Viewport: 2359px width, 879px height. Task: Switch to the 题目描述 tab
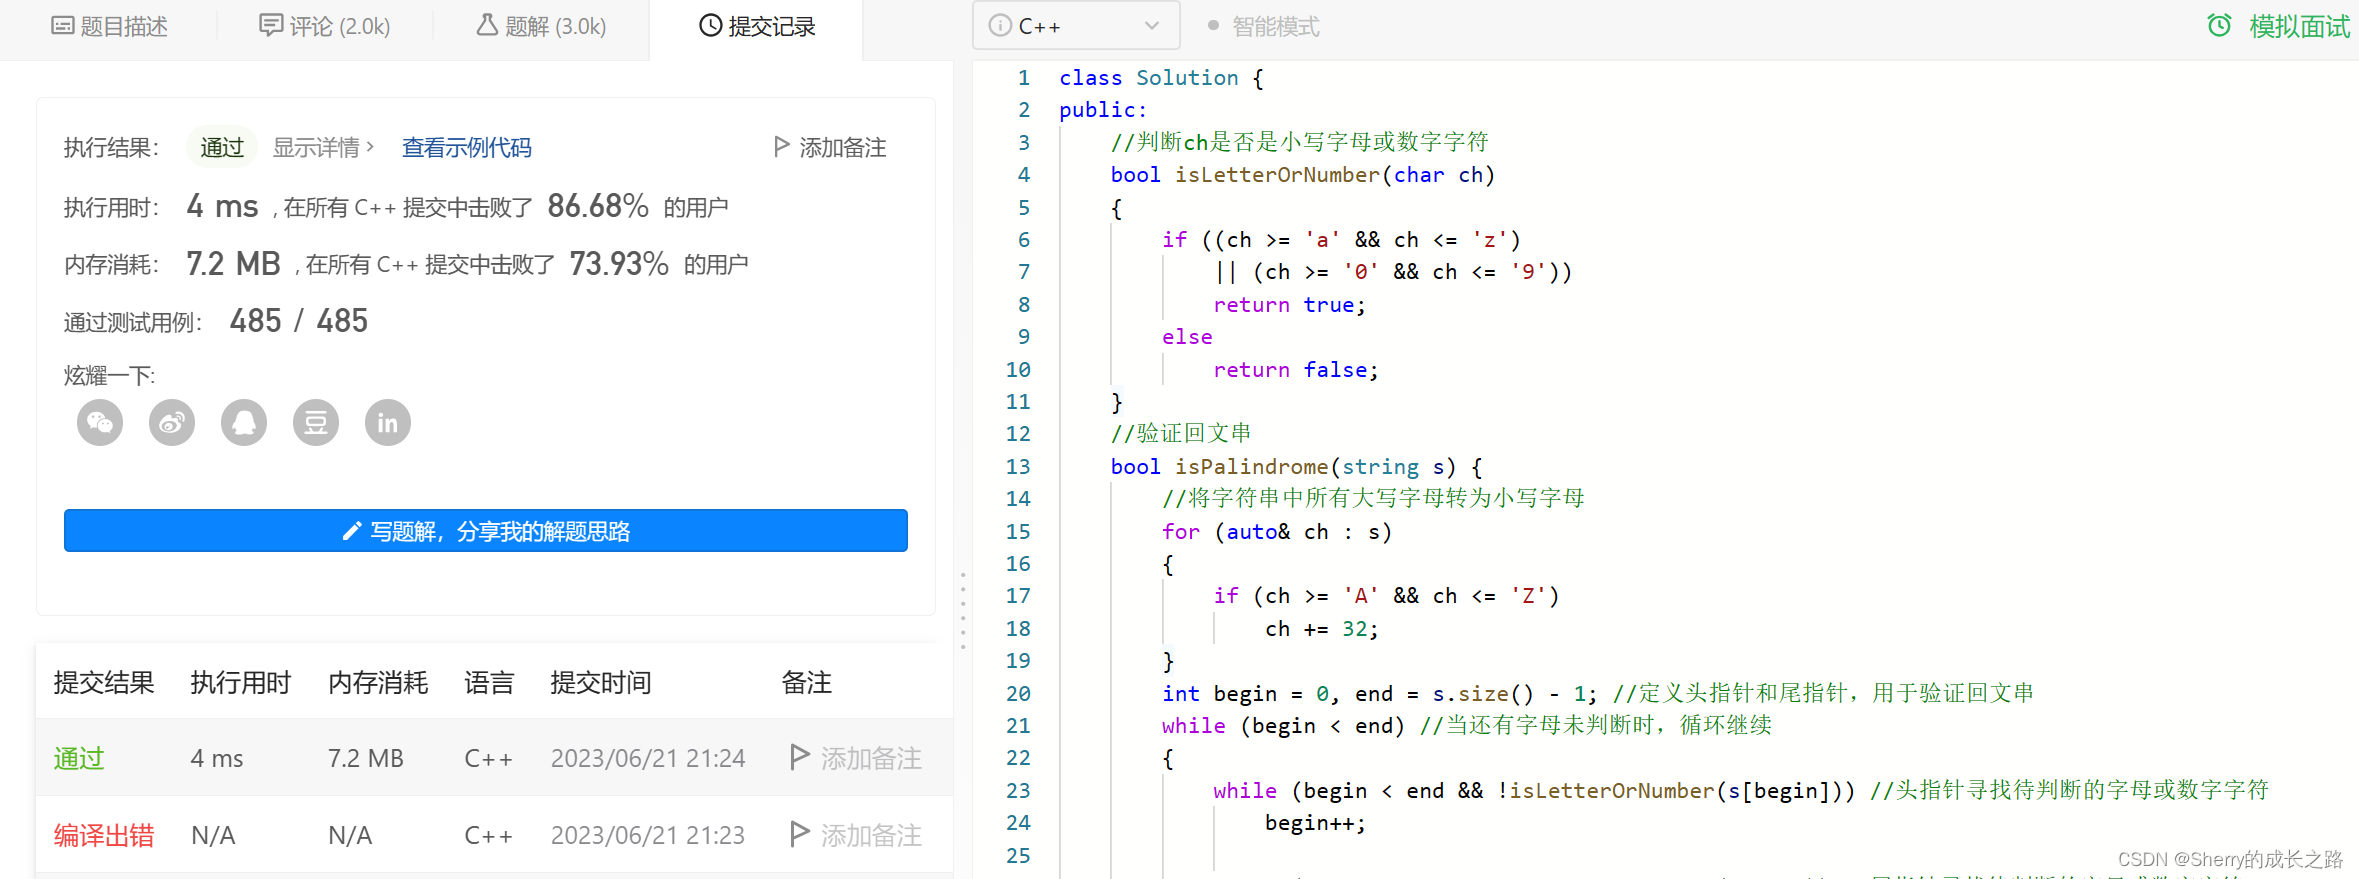(110, 26)
